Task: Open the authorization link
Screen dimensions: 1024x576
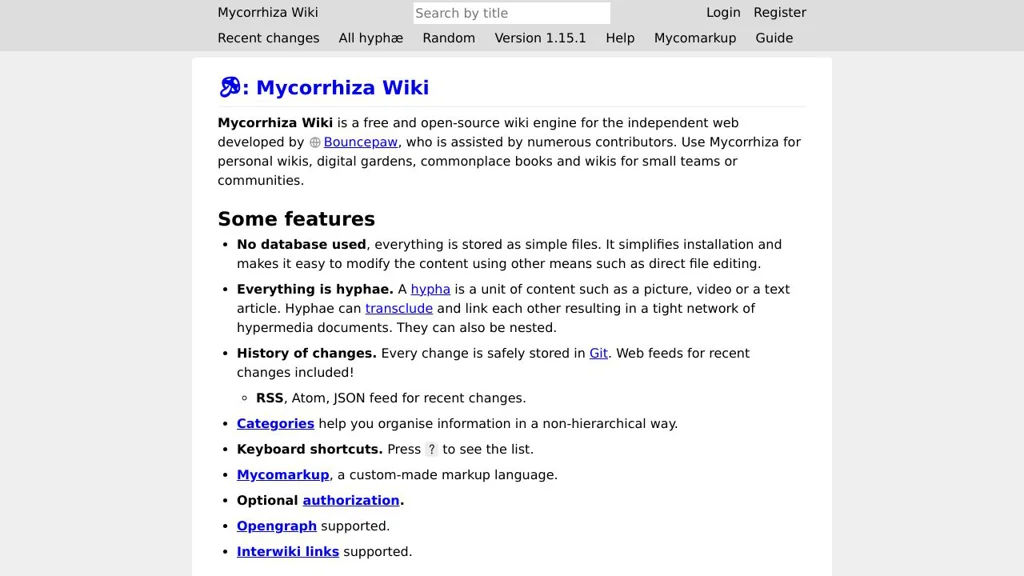Action: tap(351, 500)
